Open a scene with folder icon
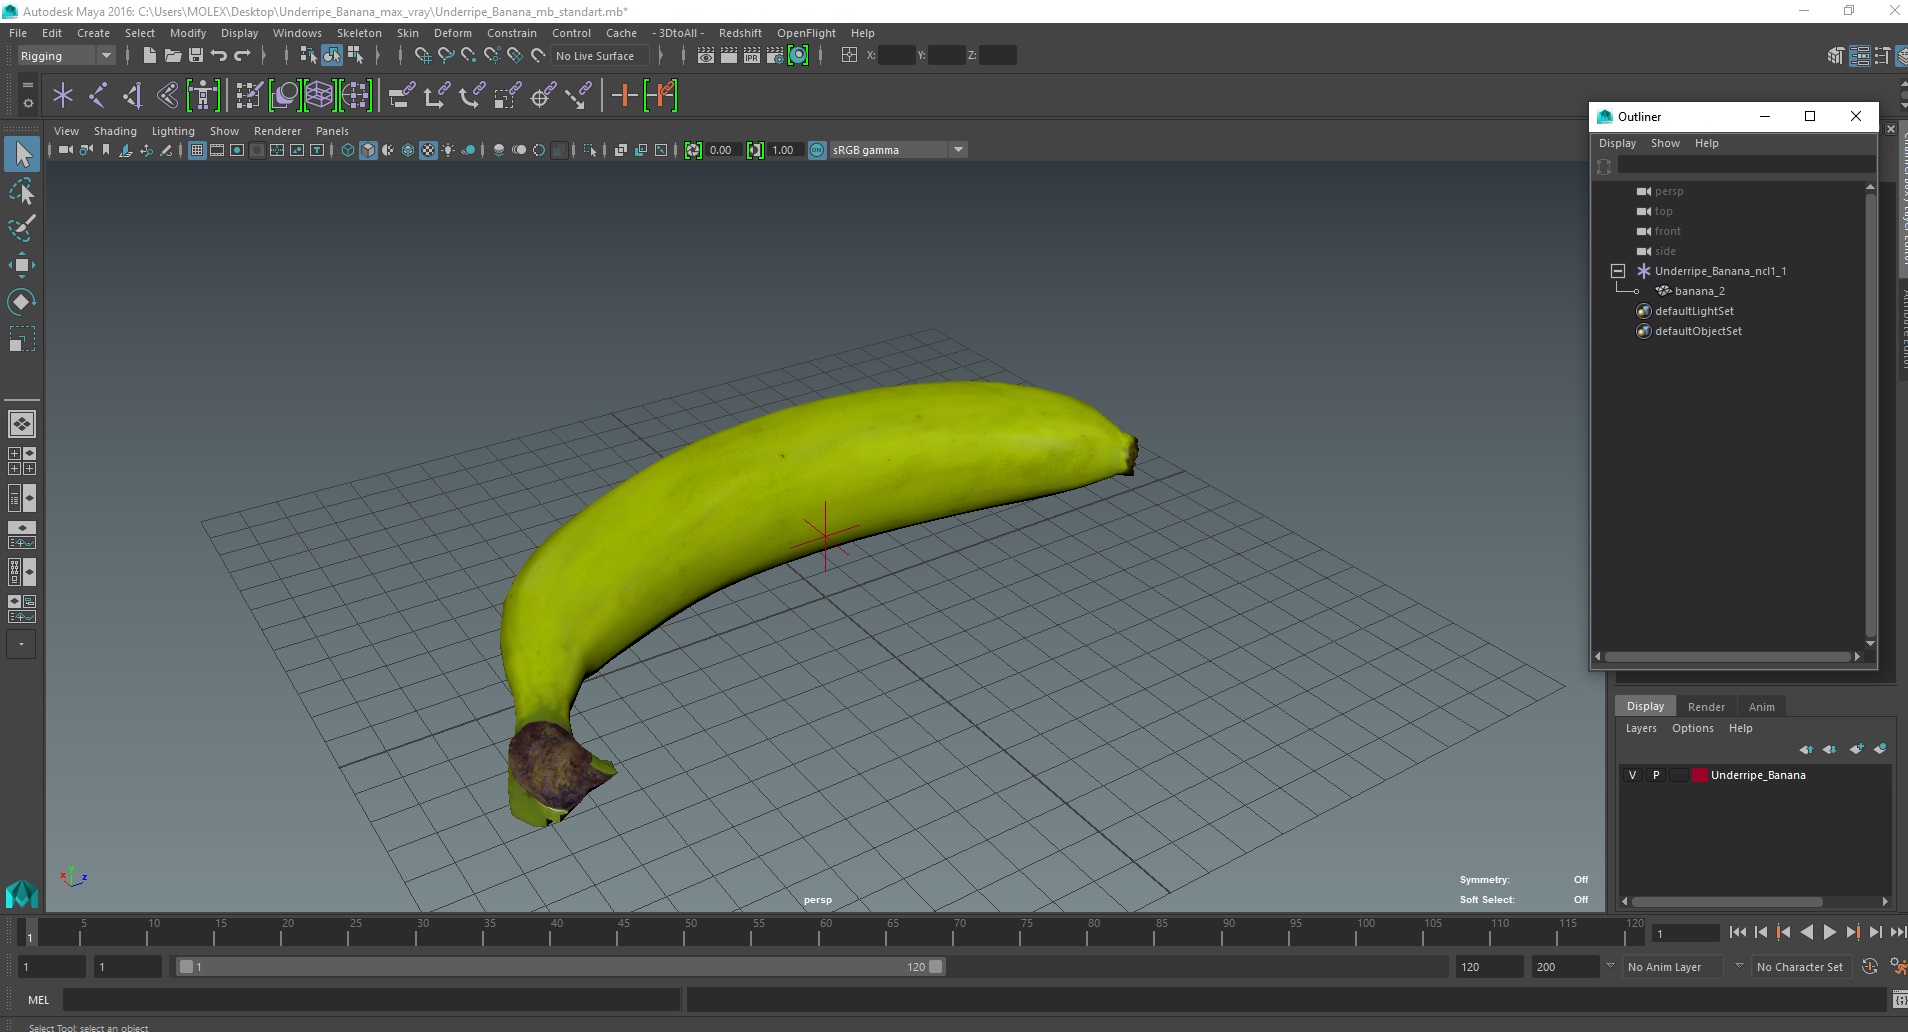 tap(173, 55)
